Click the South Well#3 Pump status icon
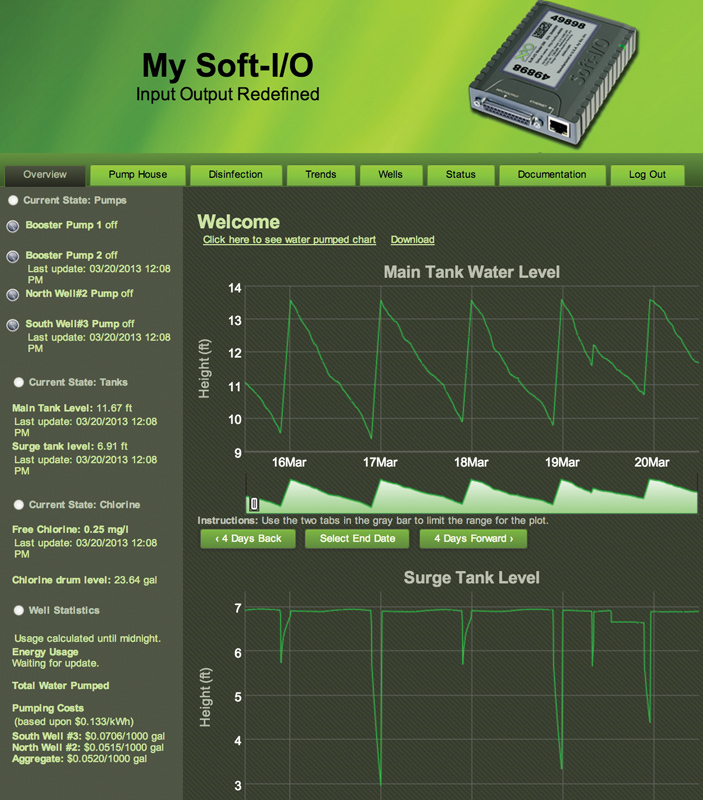This screenshot has height=800, width=703. 13,325
